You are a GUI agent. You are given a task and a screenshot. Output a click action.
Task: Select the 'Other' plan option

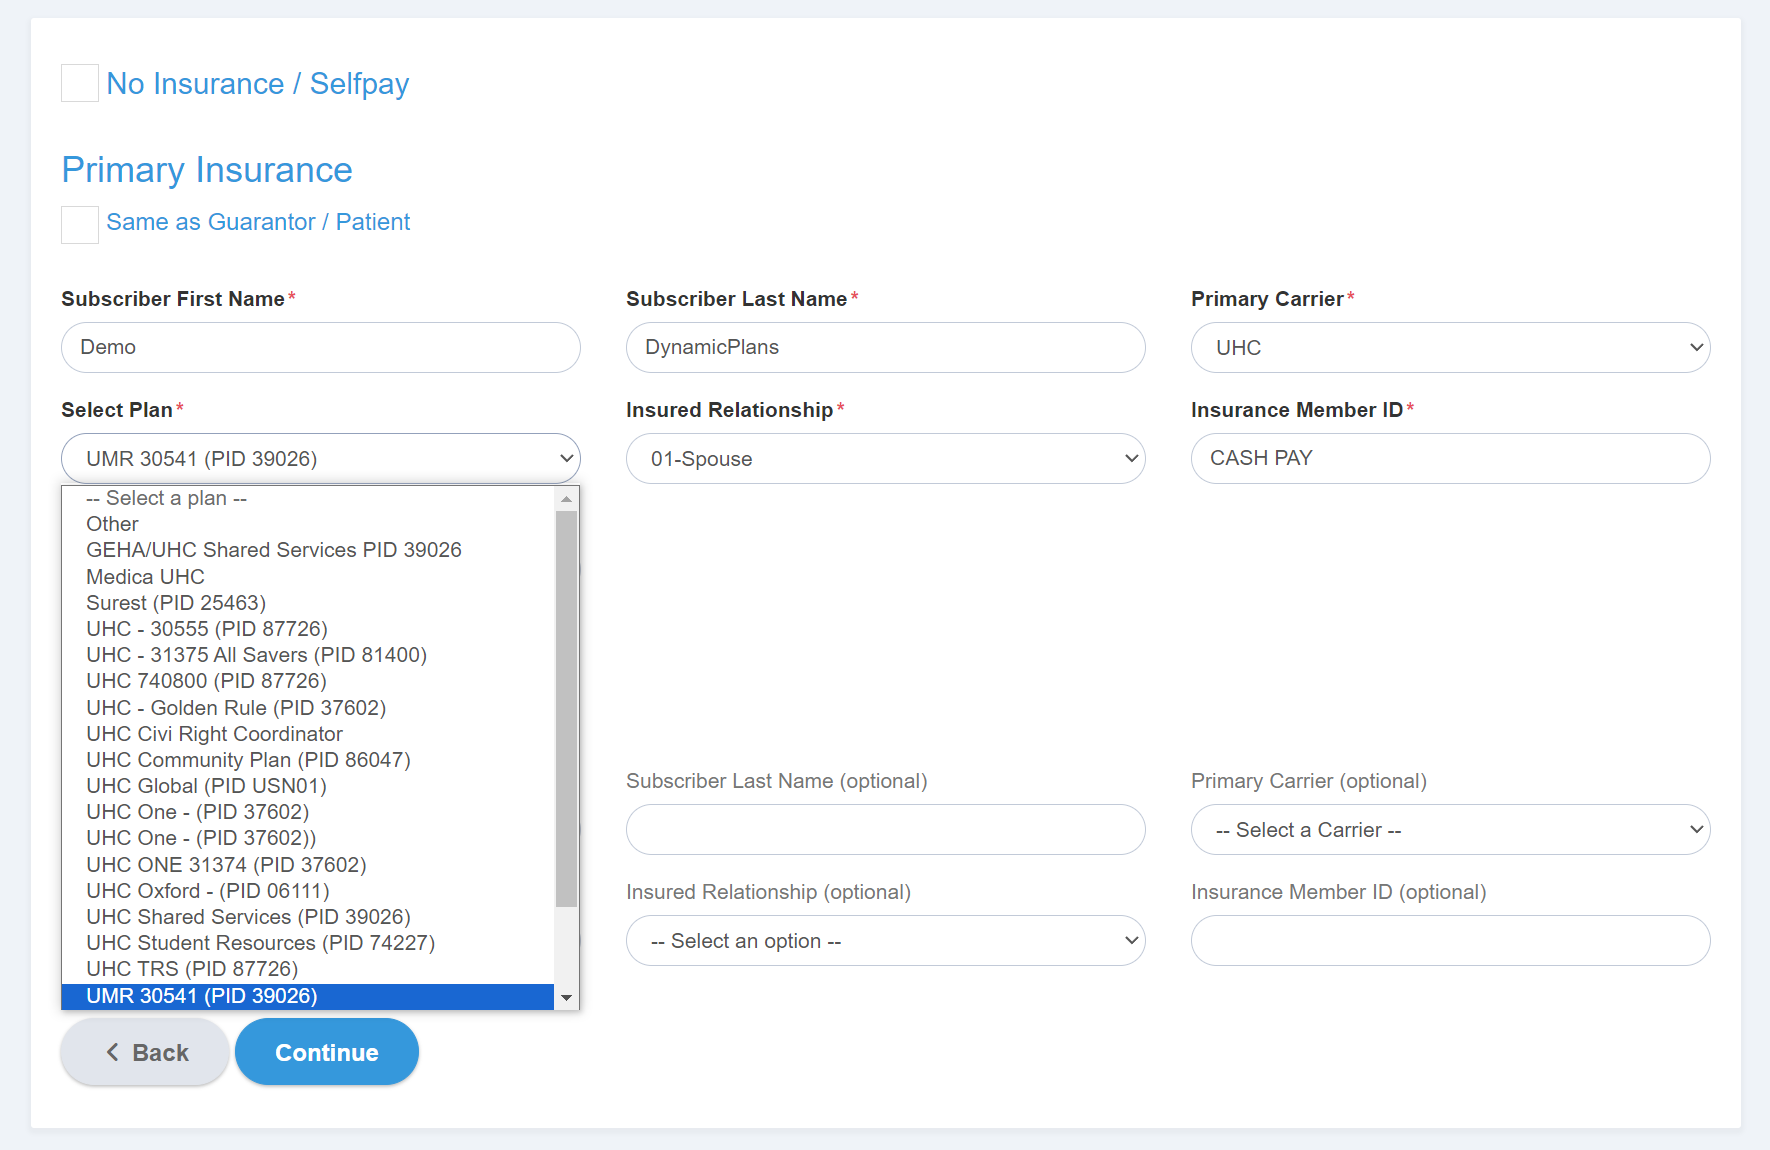pos(308,524)
